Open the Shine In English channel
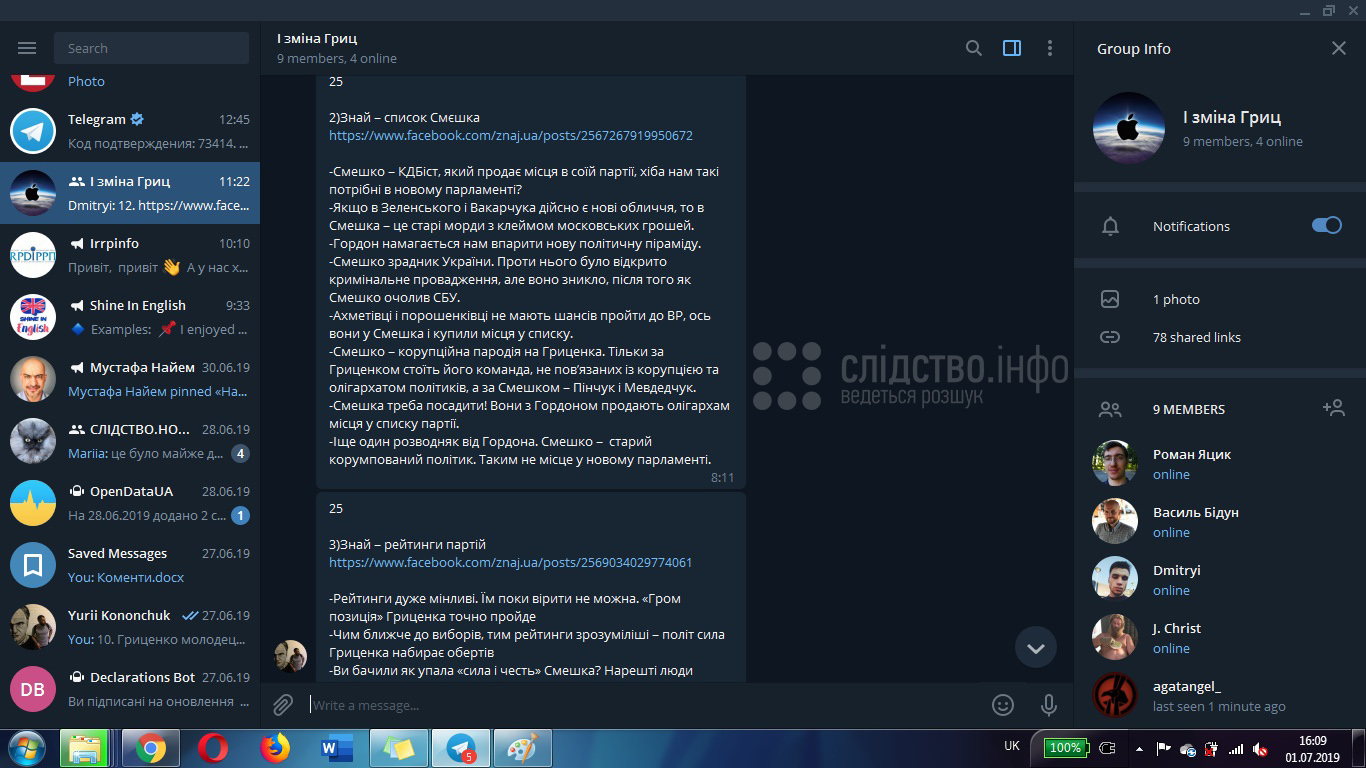This screenshot has height=768, width=1366. [x=130, y=317]
